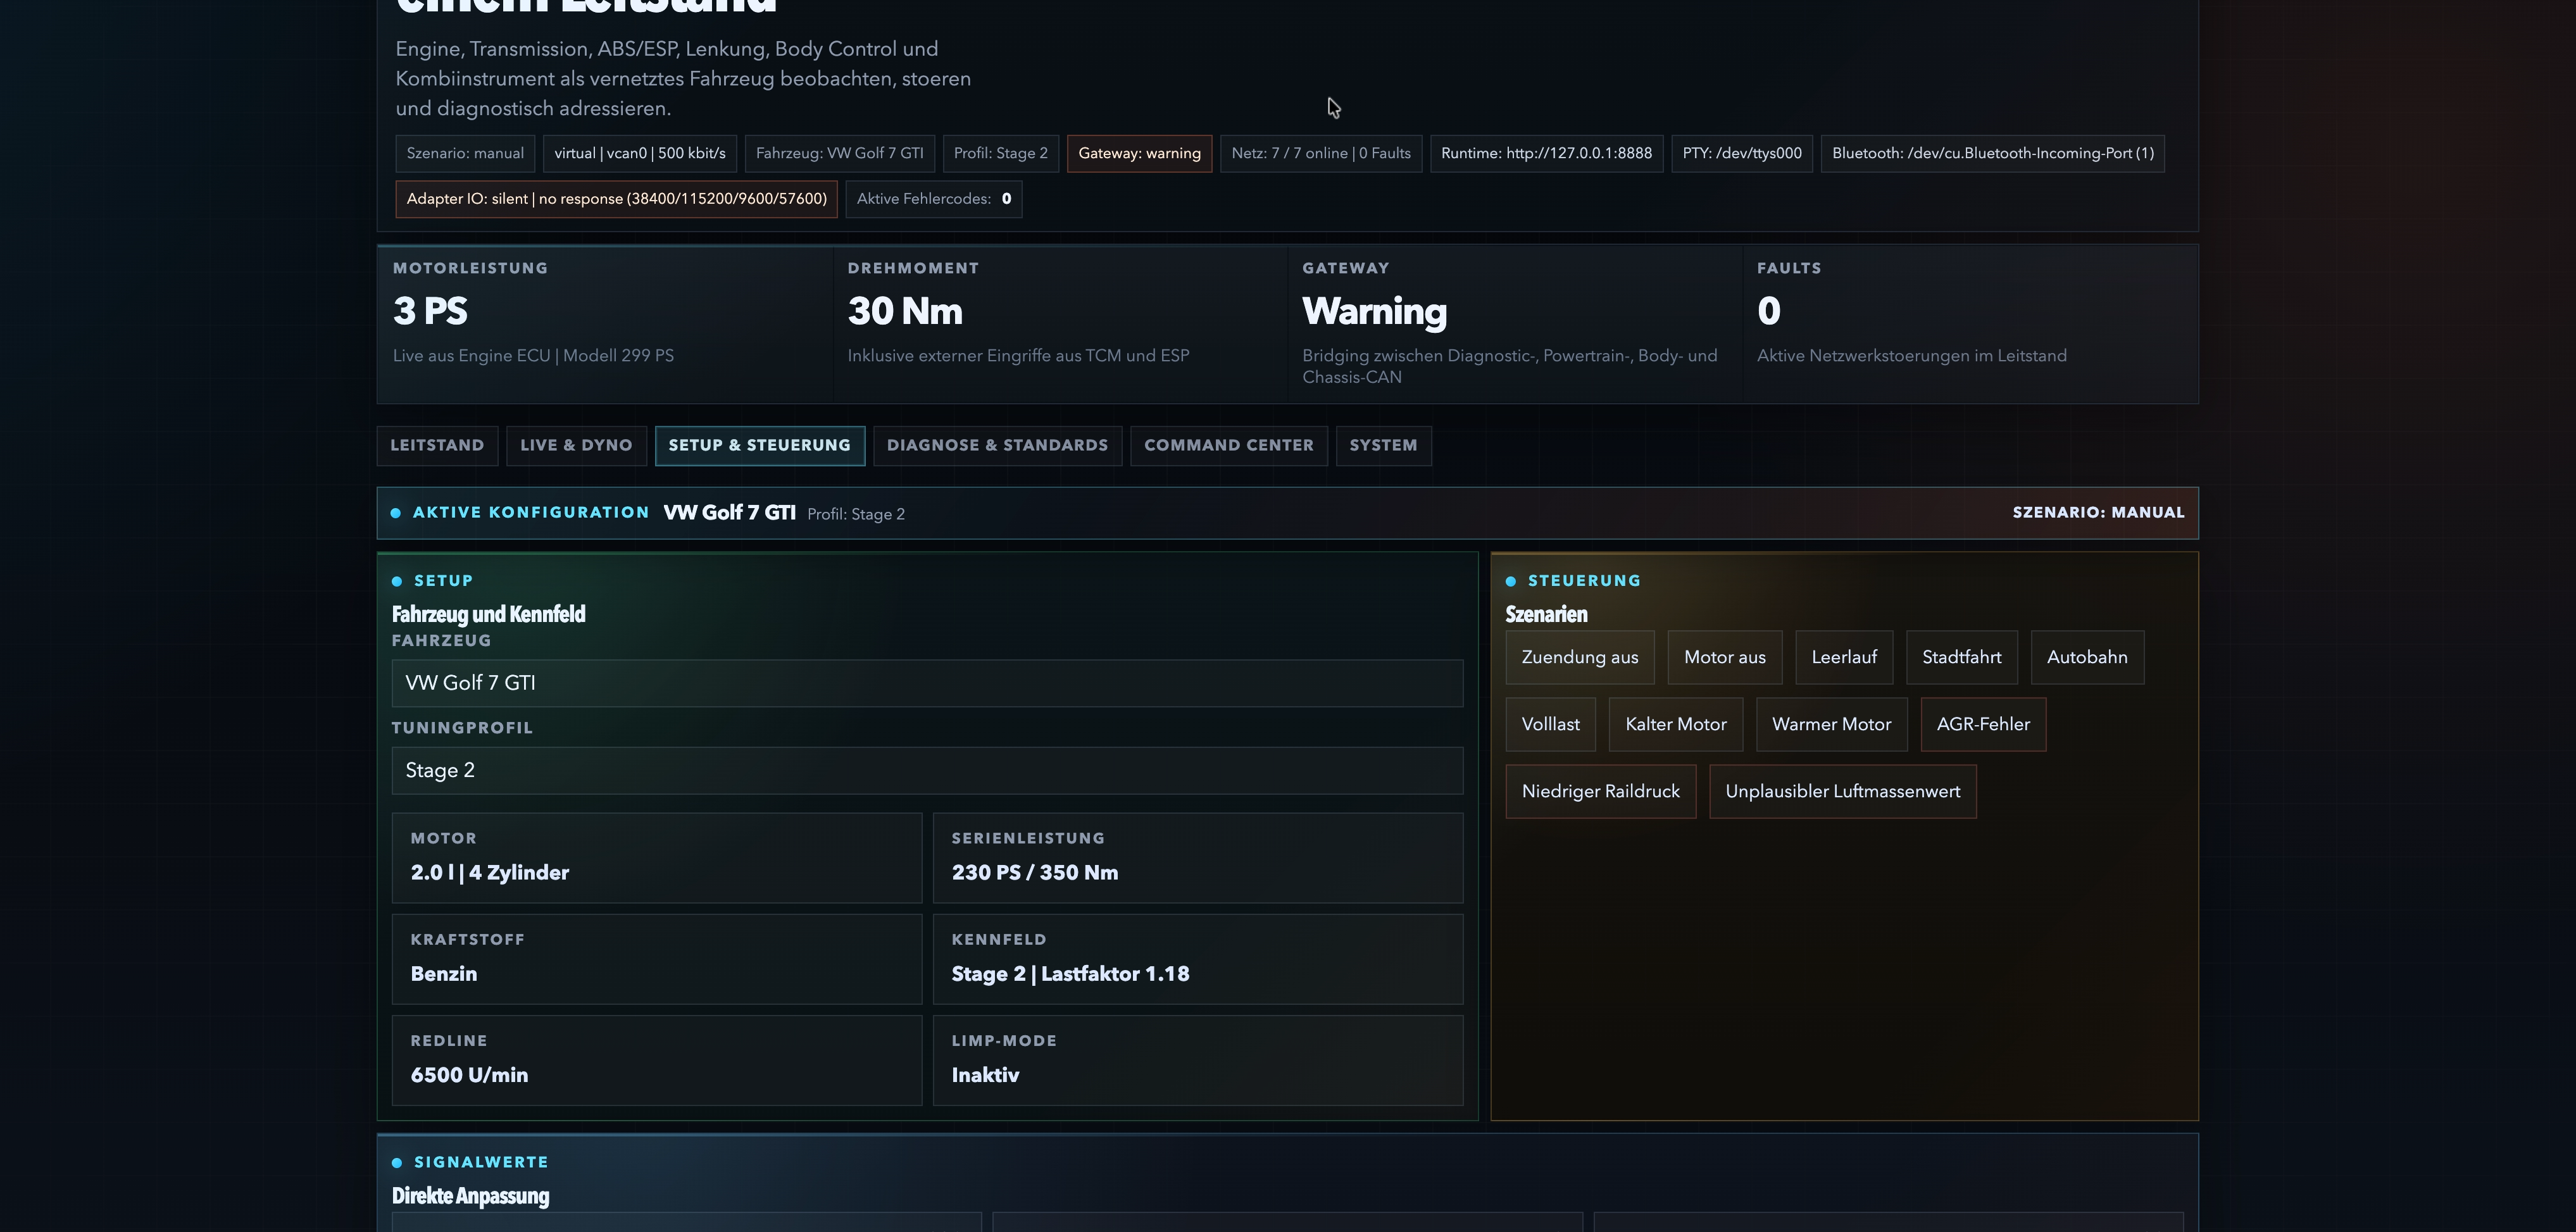The image size is (2576, 1232).
Task: Choose the Kalter Motor scenario
Action: click(1676, 724)
